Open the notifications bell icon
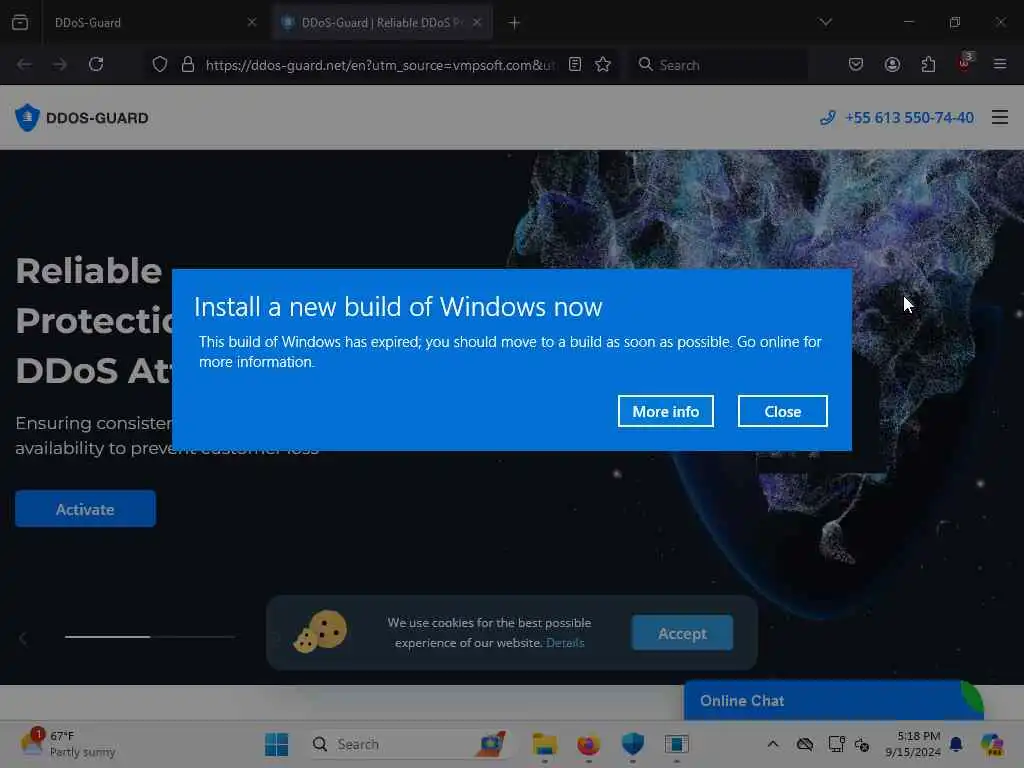1024x768 pixels. [x=956, y=744]
